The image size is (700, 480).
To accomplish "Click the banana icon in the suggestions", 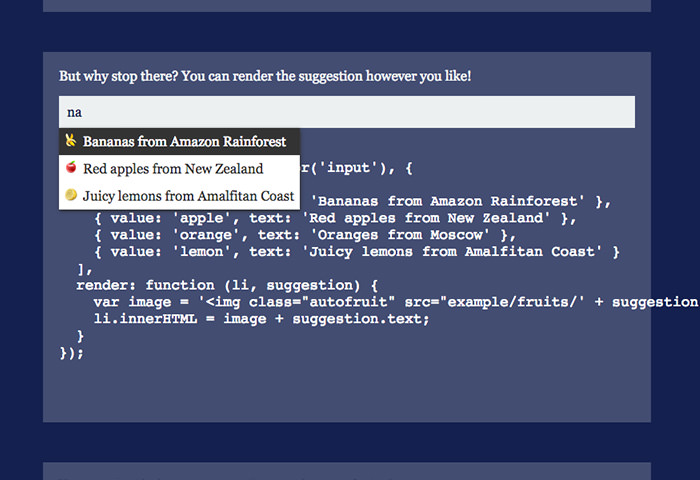I will [x=71, y=140].
